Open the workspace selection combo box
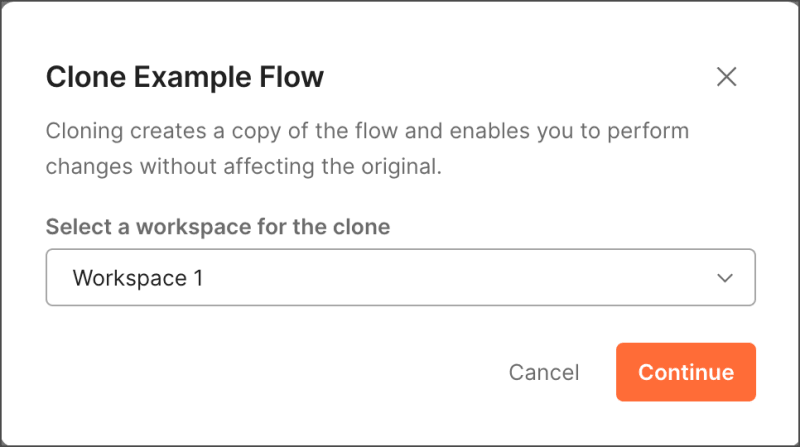Image resolution: width=800 pixels, height=447 pixels. pyautogui.click(x=400, y=278)
